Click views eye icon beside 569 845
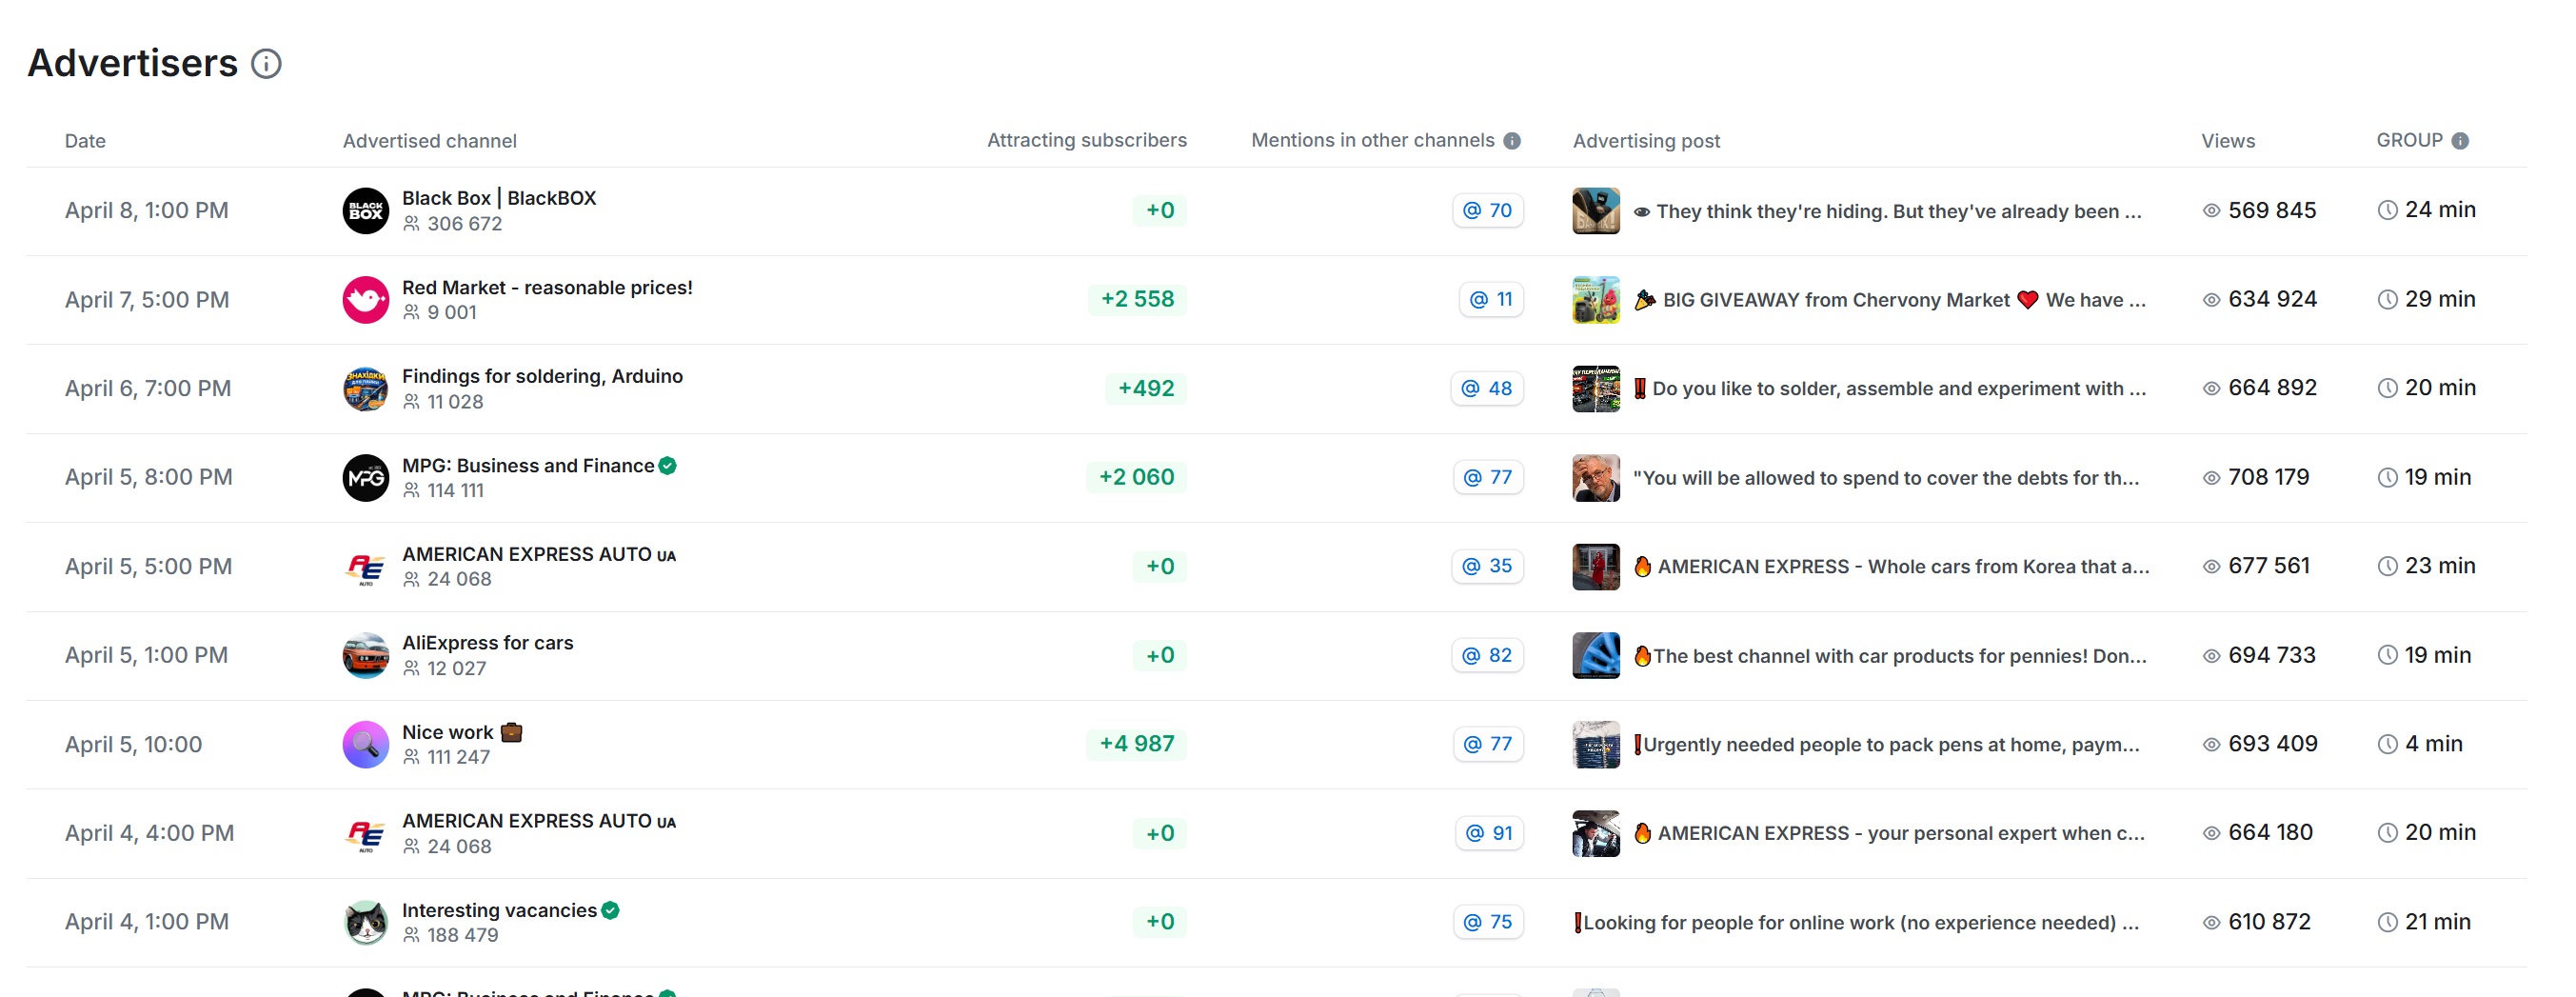The height and width of the screenshot is (997, 2576). pyautogui.click(x=2211, y=211)
